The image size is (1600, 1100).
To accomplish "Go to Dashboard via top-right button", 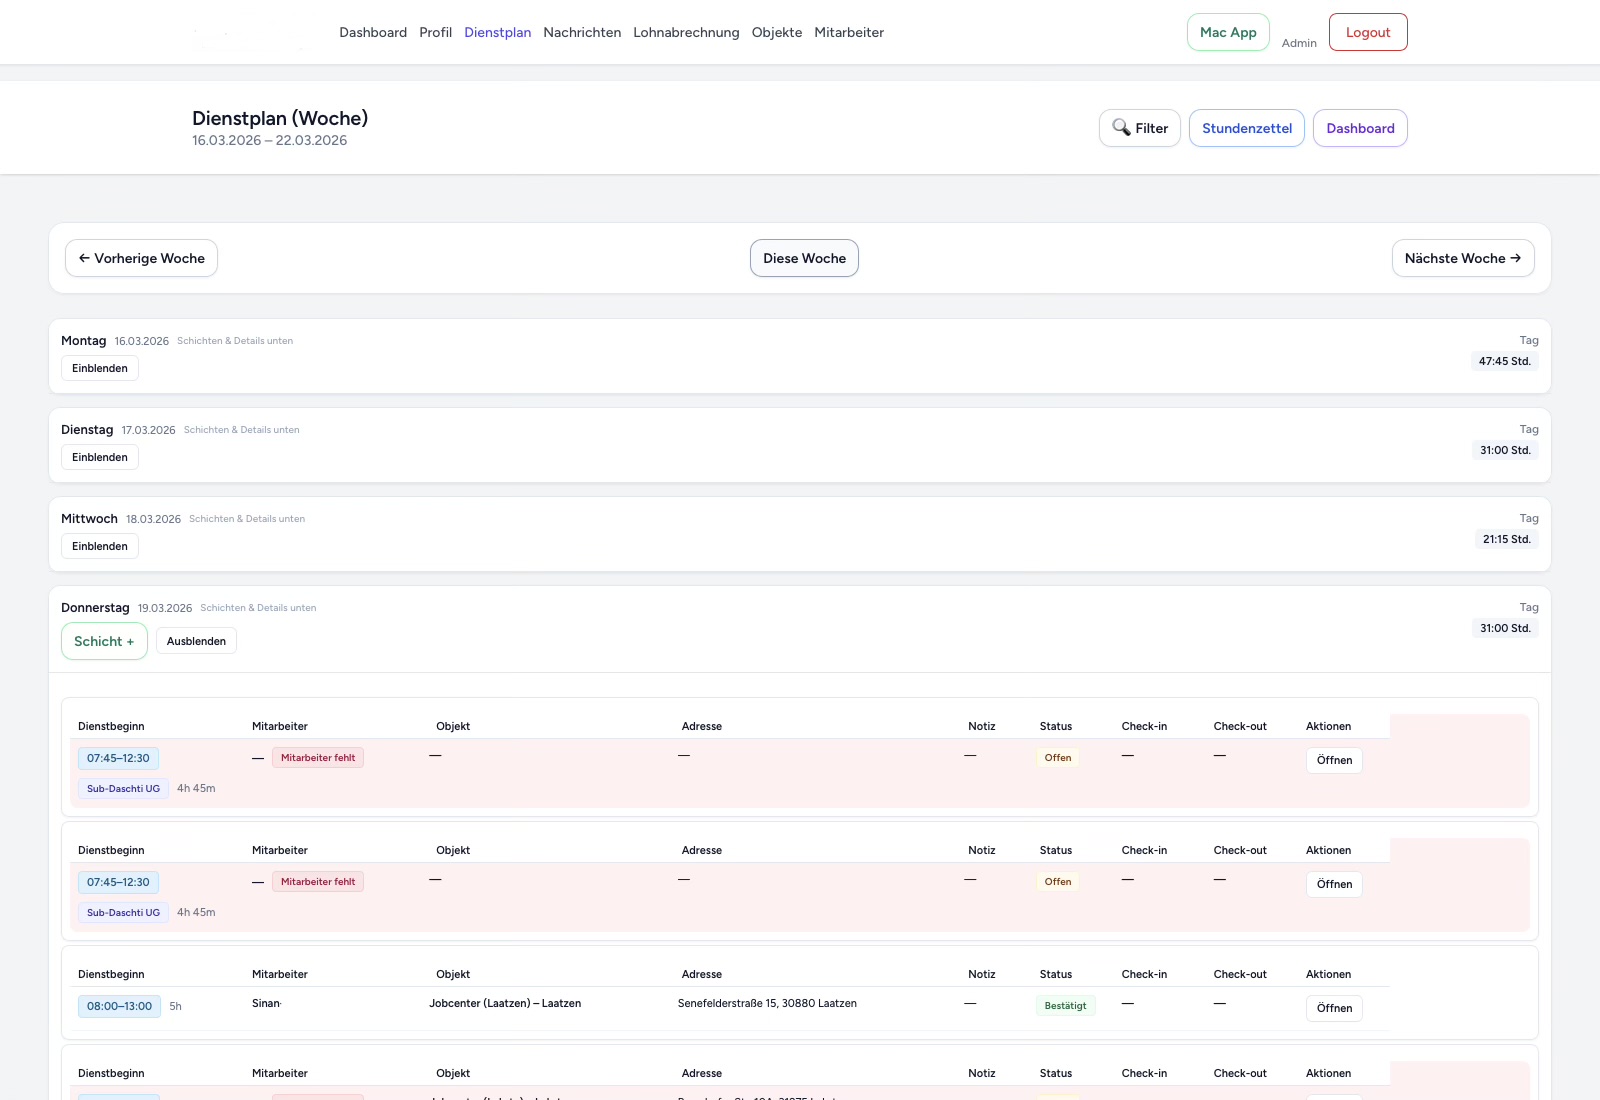I will [x=1360, y=128].
